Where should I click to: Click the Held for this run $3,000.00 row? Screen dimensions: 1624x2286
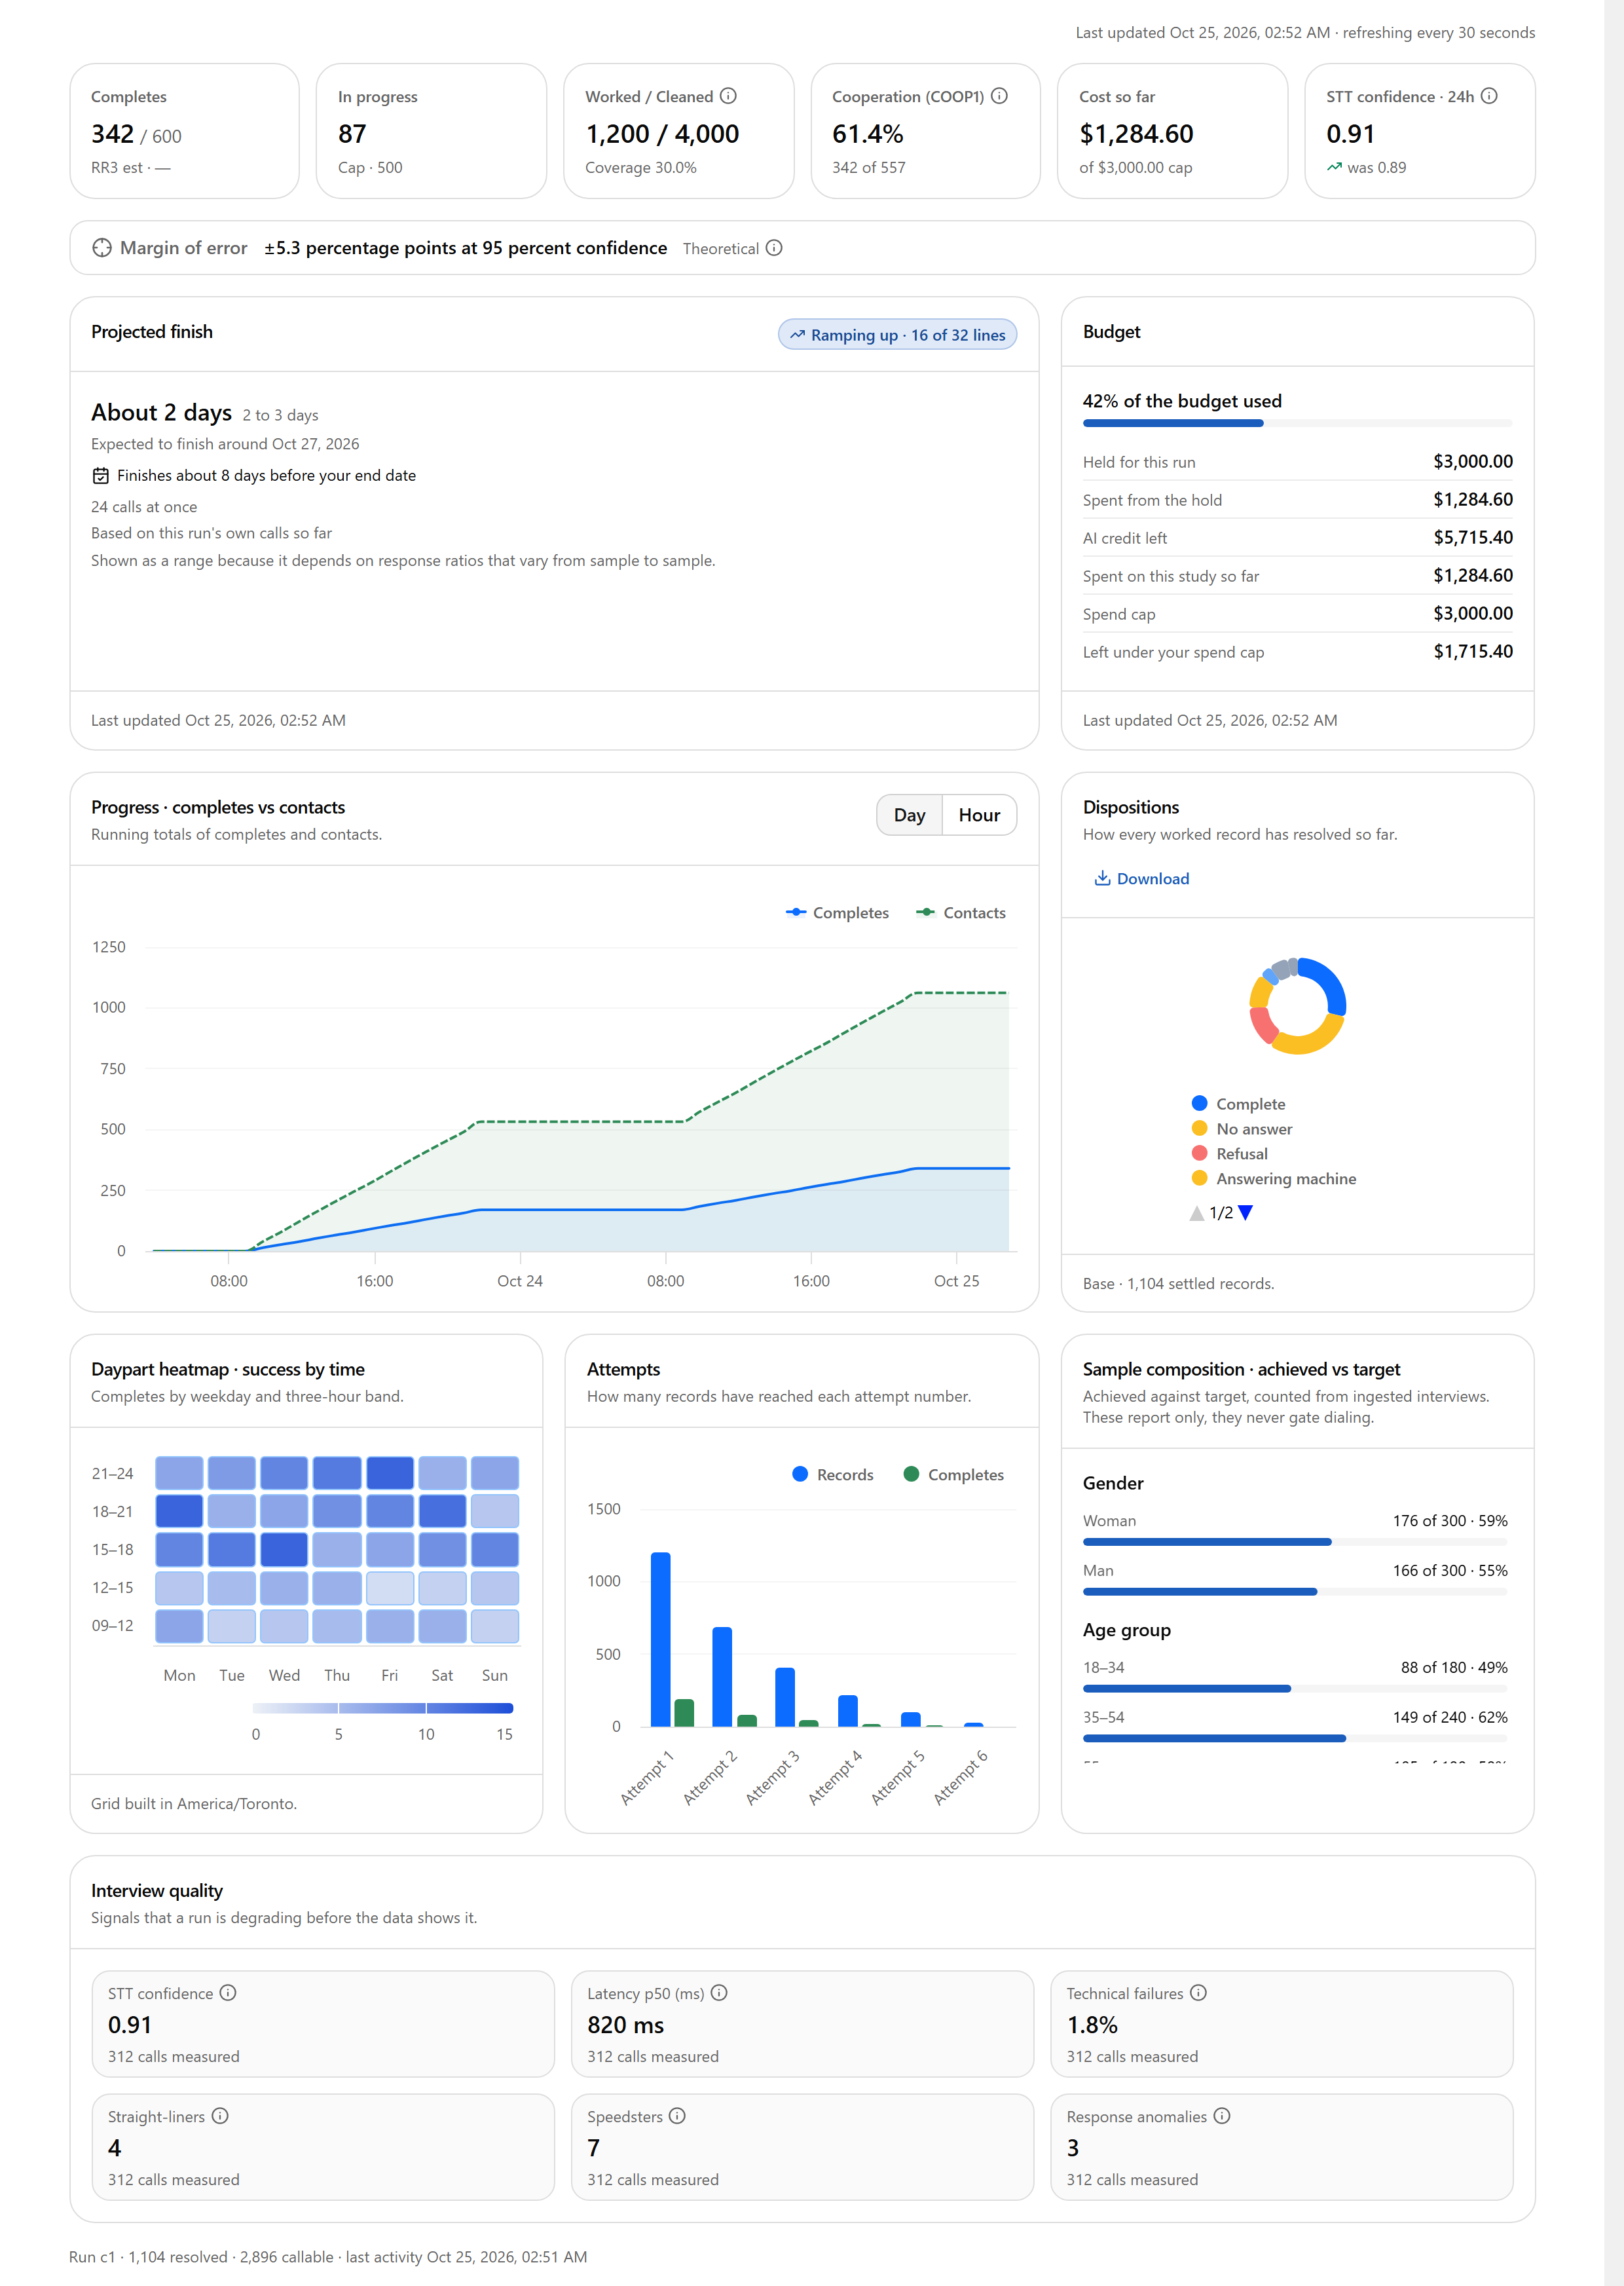tap(1297, 462)
